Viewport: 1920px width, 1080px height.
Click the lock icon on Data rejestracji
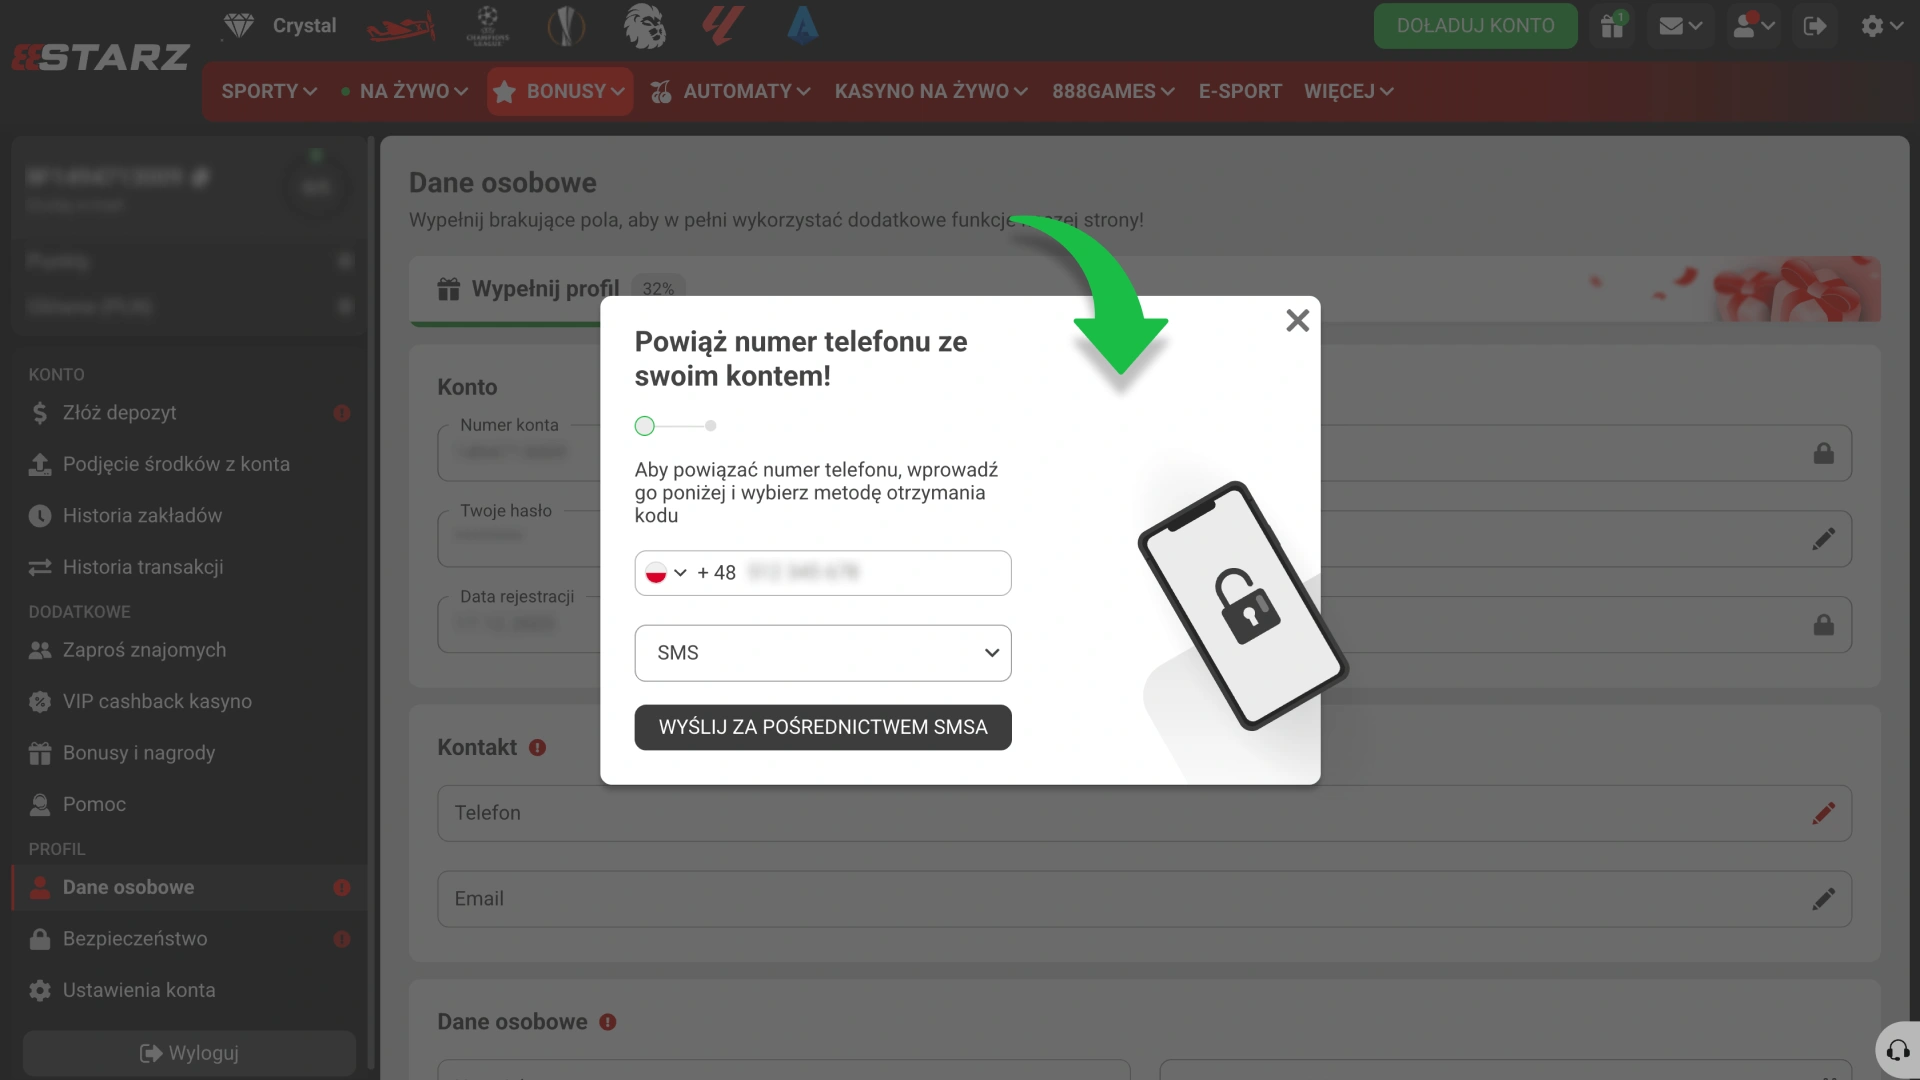[x=1824, y=625]
